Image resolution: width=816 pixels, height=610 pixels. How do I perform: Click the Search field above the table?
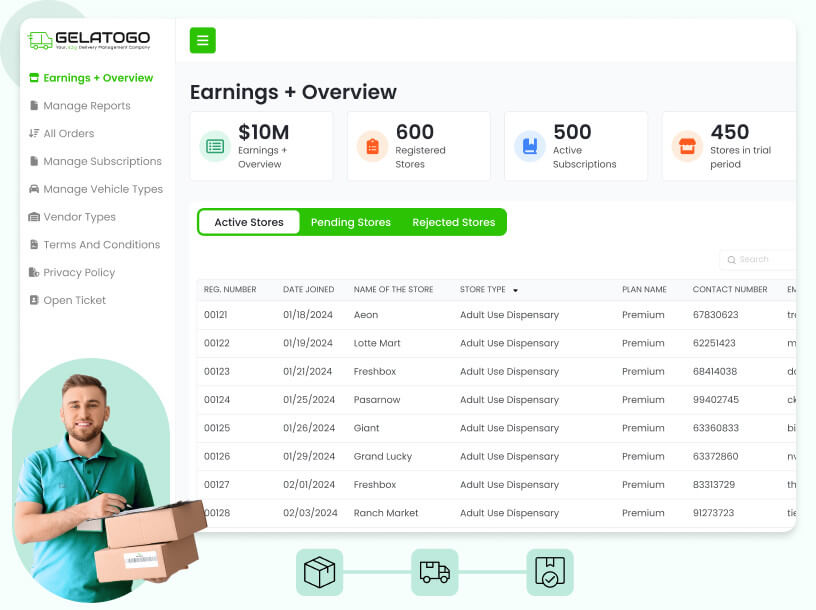pyautogui.click(x=758, y=259)
